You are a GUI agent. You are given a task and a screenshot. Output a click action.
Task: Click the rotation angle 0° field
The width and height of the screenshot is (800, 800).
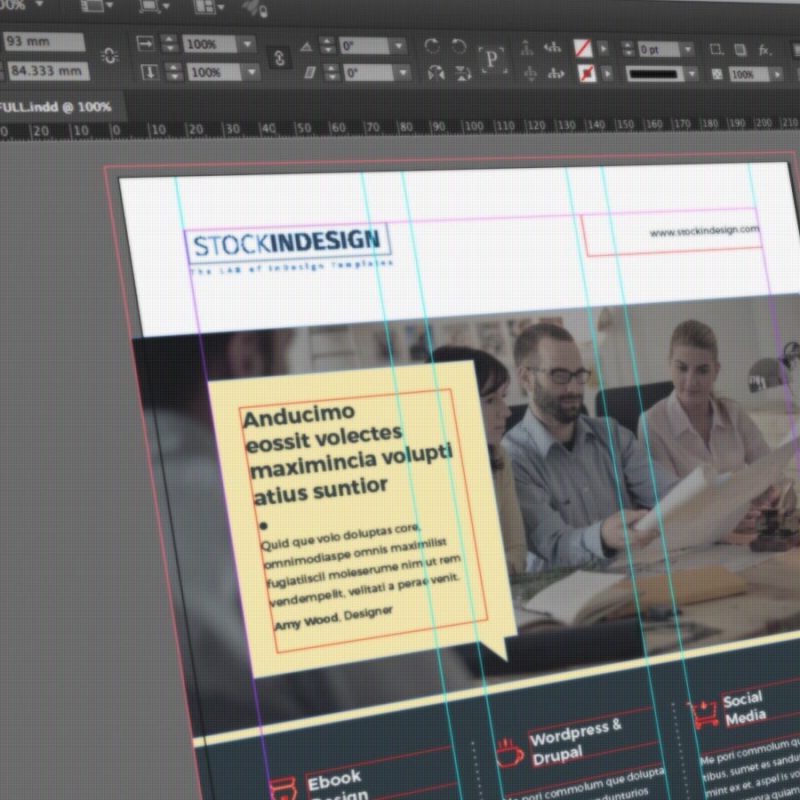(x=364, y=46)
